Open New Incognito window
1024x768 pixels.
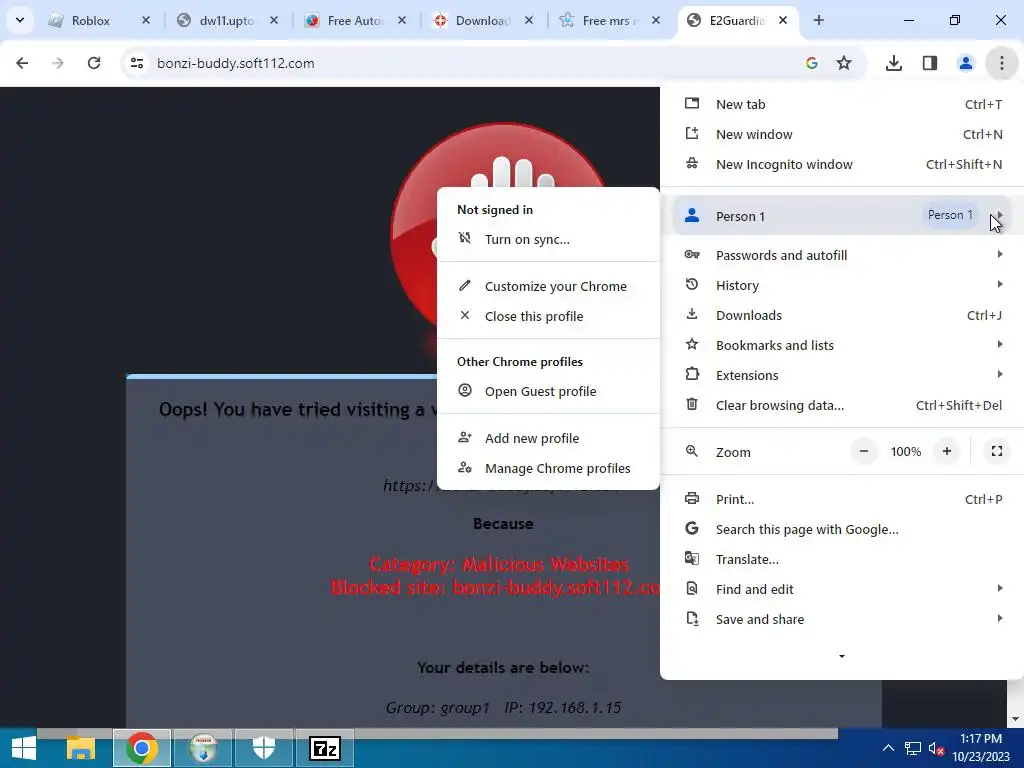click(842, 165)
